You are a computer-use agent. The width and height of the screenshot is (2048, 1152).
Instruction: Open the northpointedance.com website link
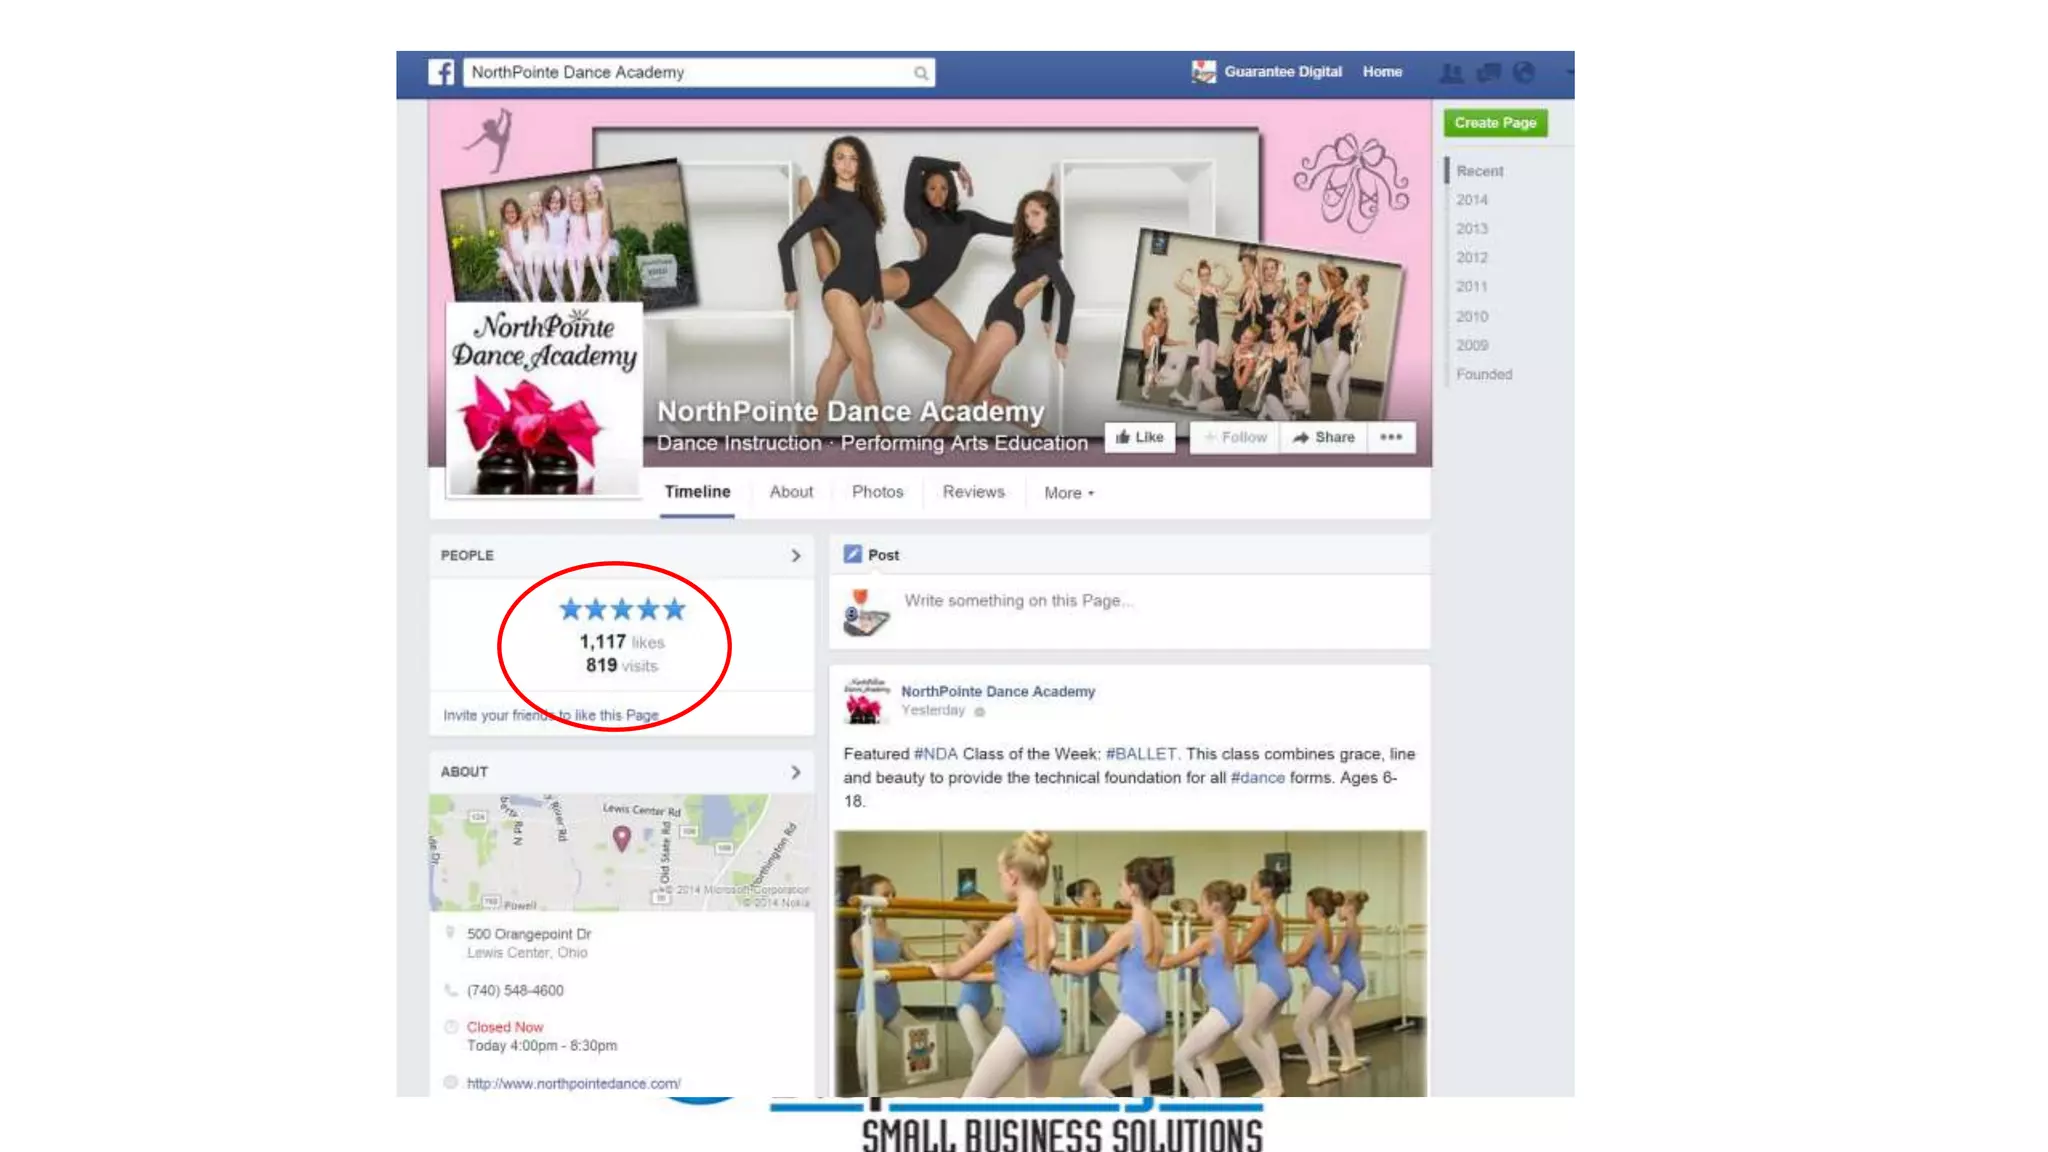pos(573,1083)
